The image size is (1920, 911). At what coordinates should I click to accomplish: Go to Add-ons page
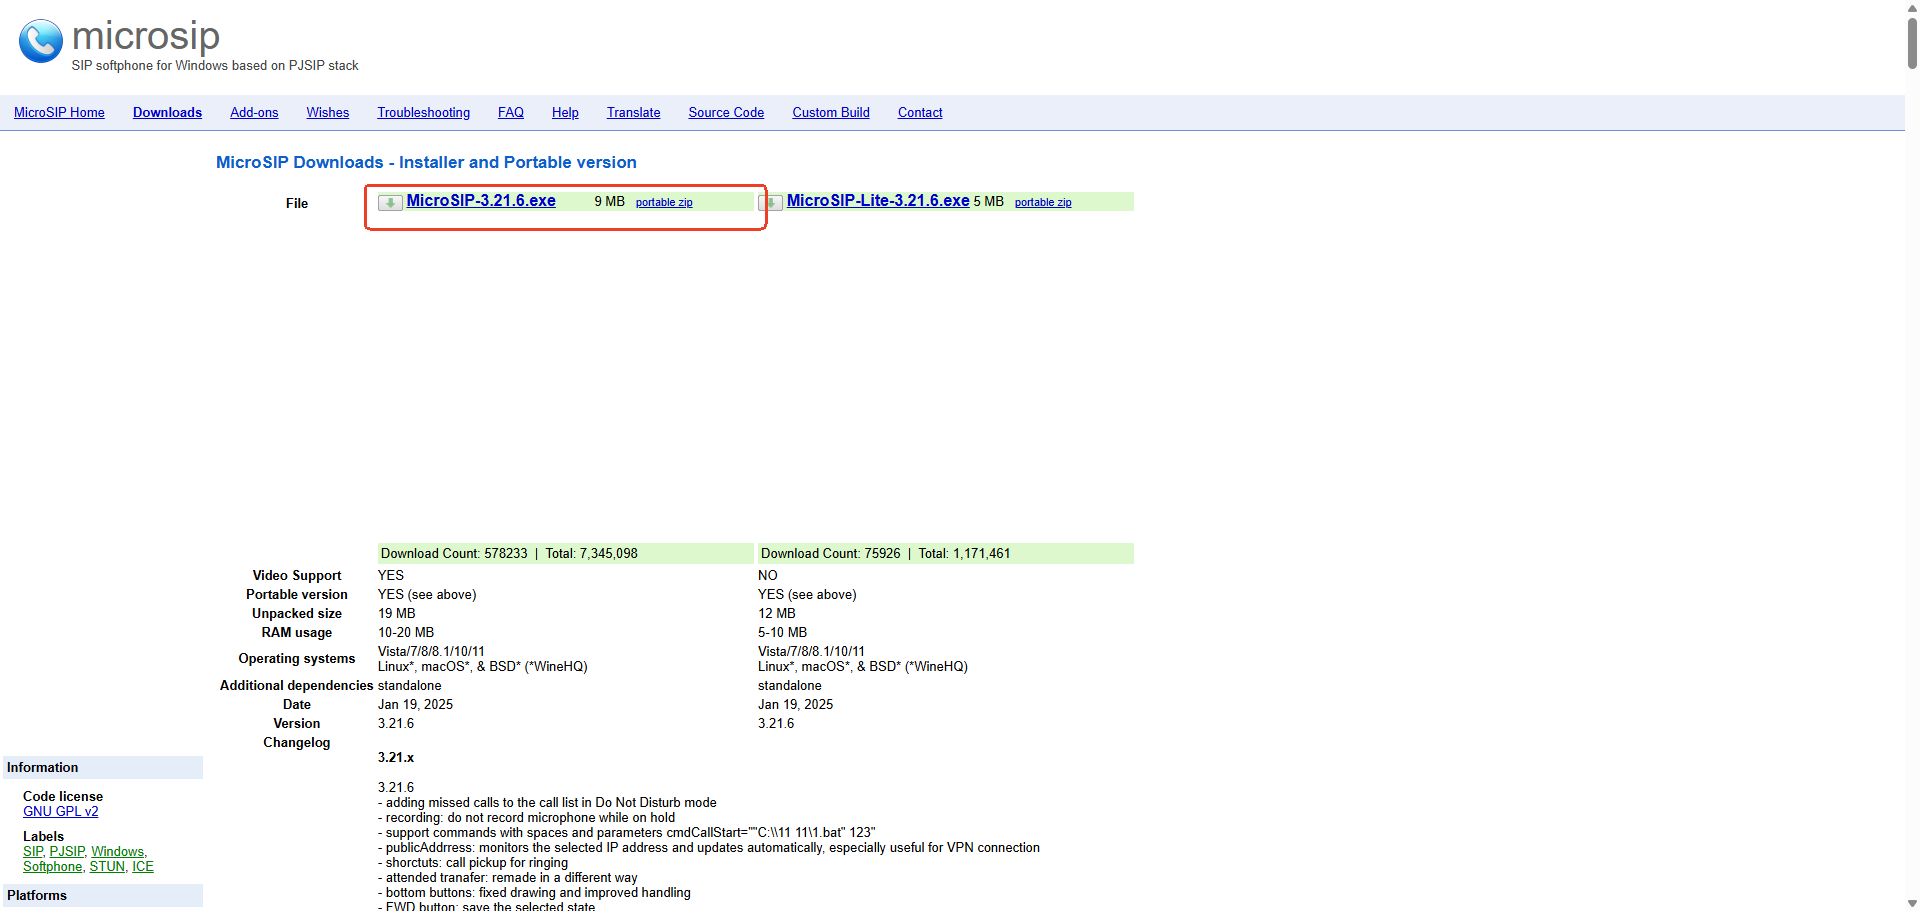click(254, 113)
